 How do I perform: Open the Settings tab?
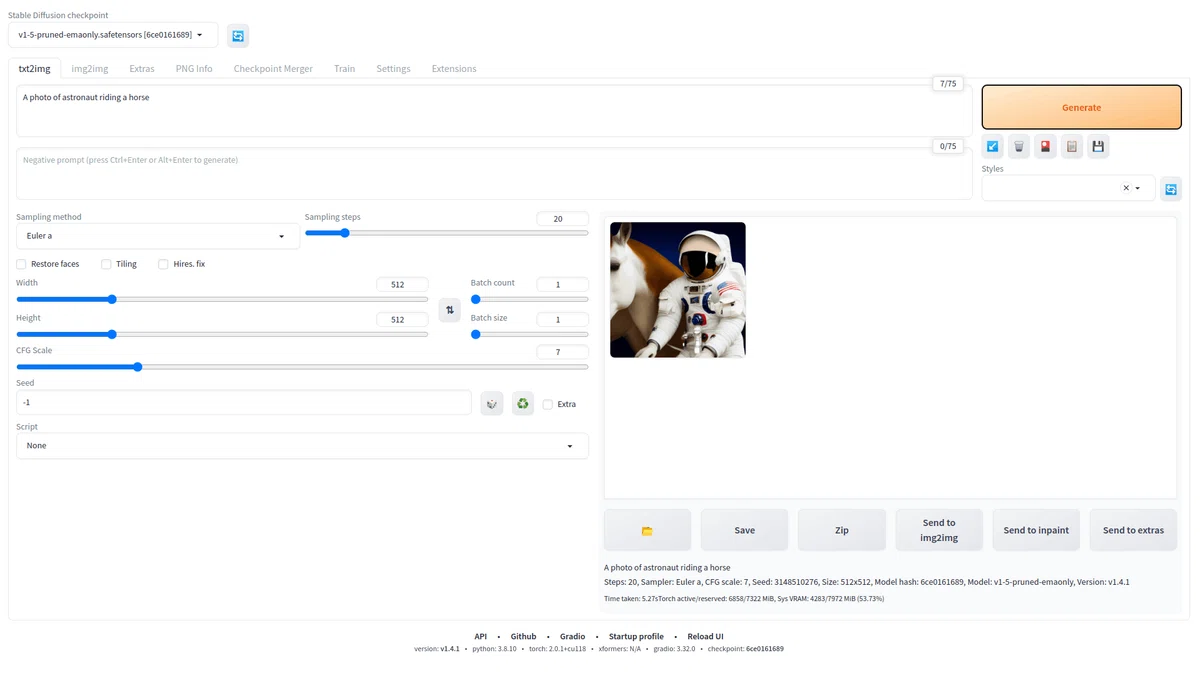pos(393,68)
